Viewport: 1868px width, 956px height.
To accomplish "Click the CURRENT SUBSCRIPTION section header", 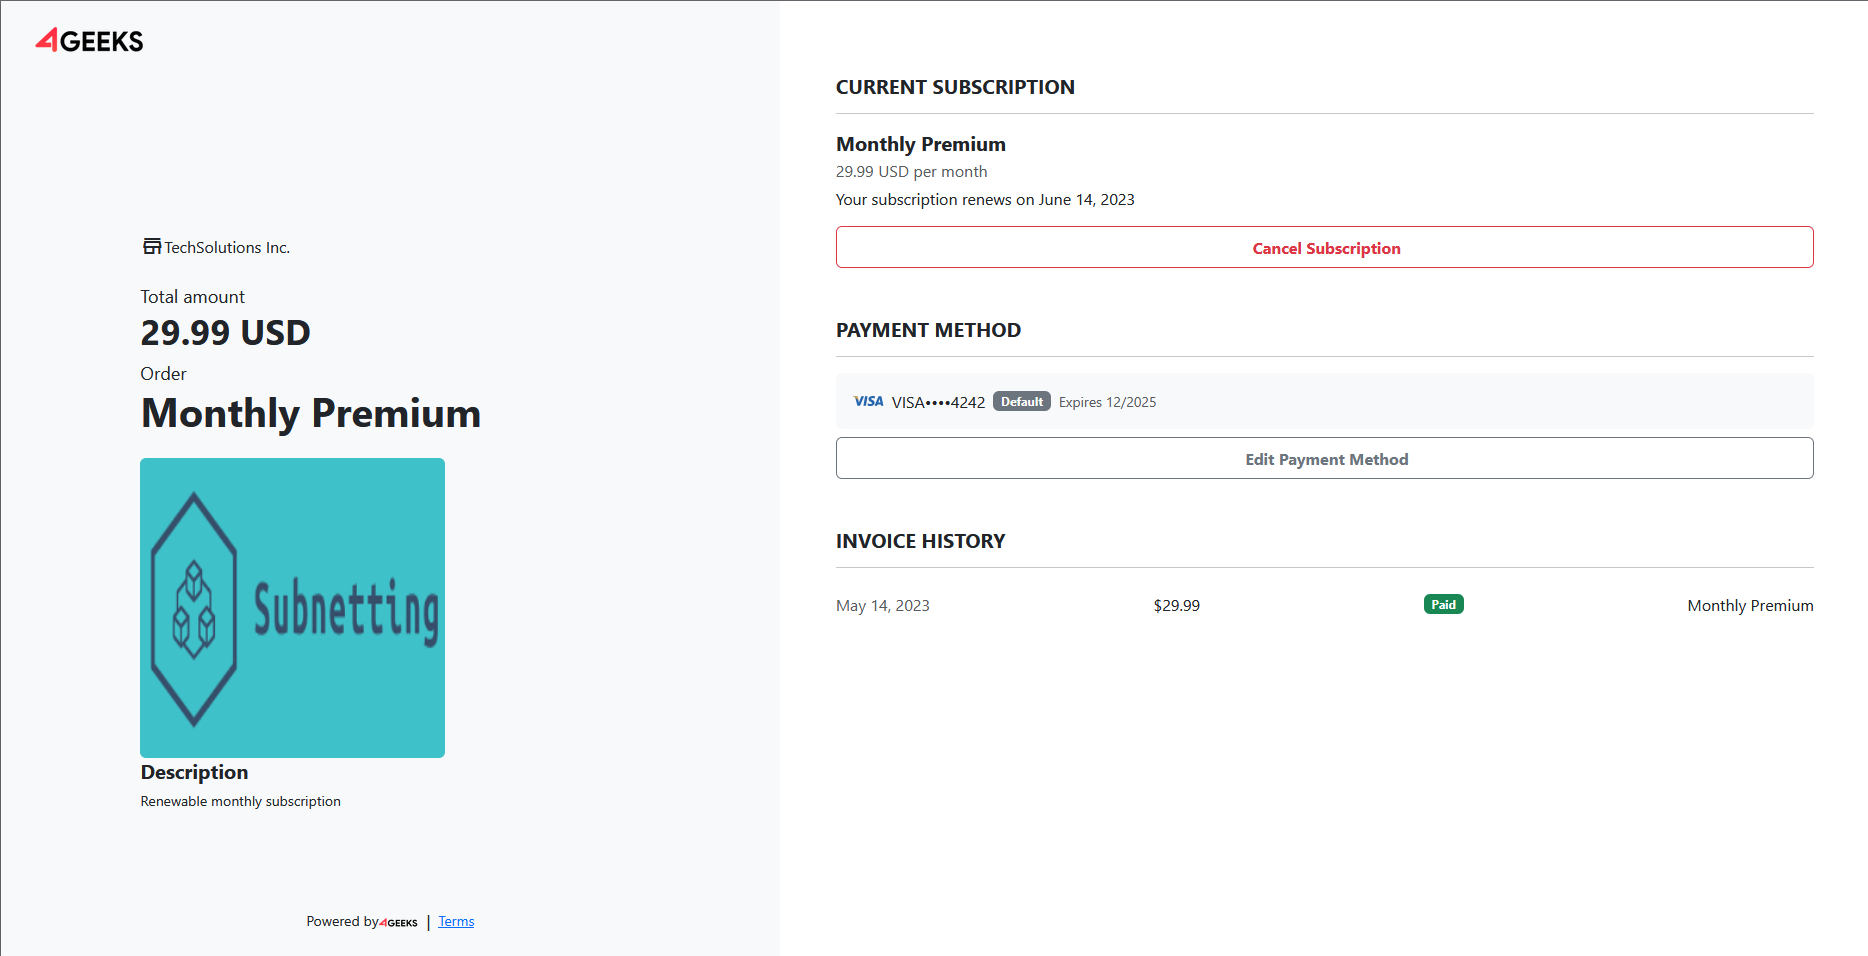I will (x=955, y=87).
